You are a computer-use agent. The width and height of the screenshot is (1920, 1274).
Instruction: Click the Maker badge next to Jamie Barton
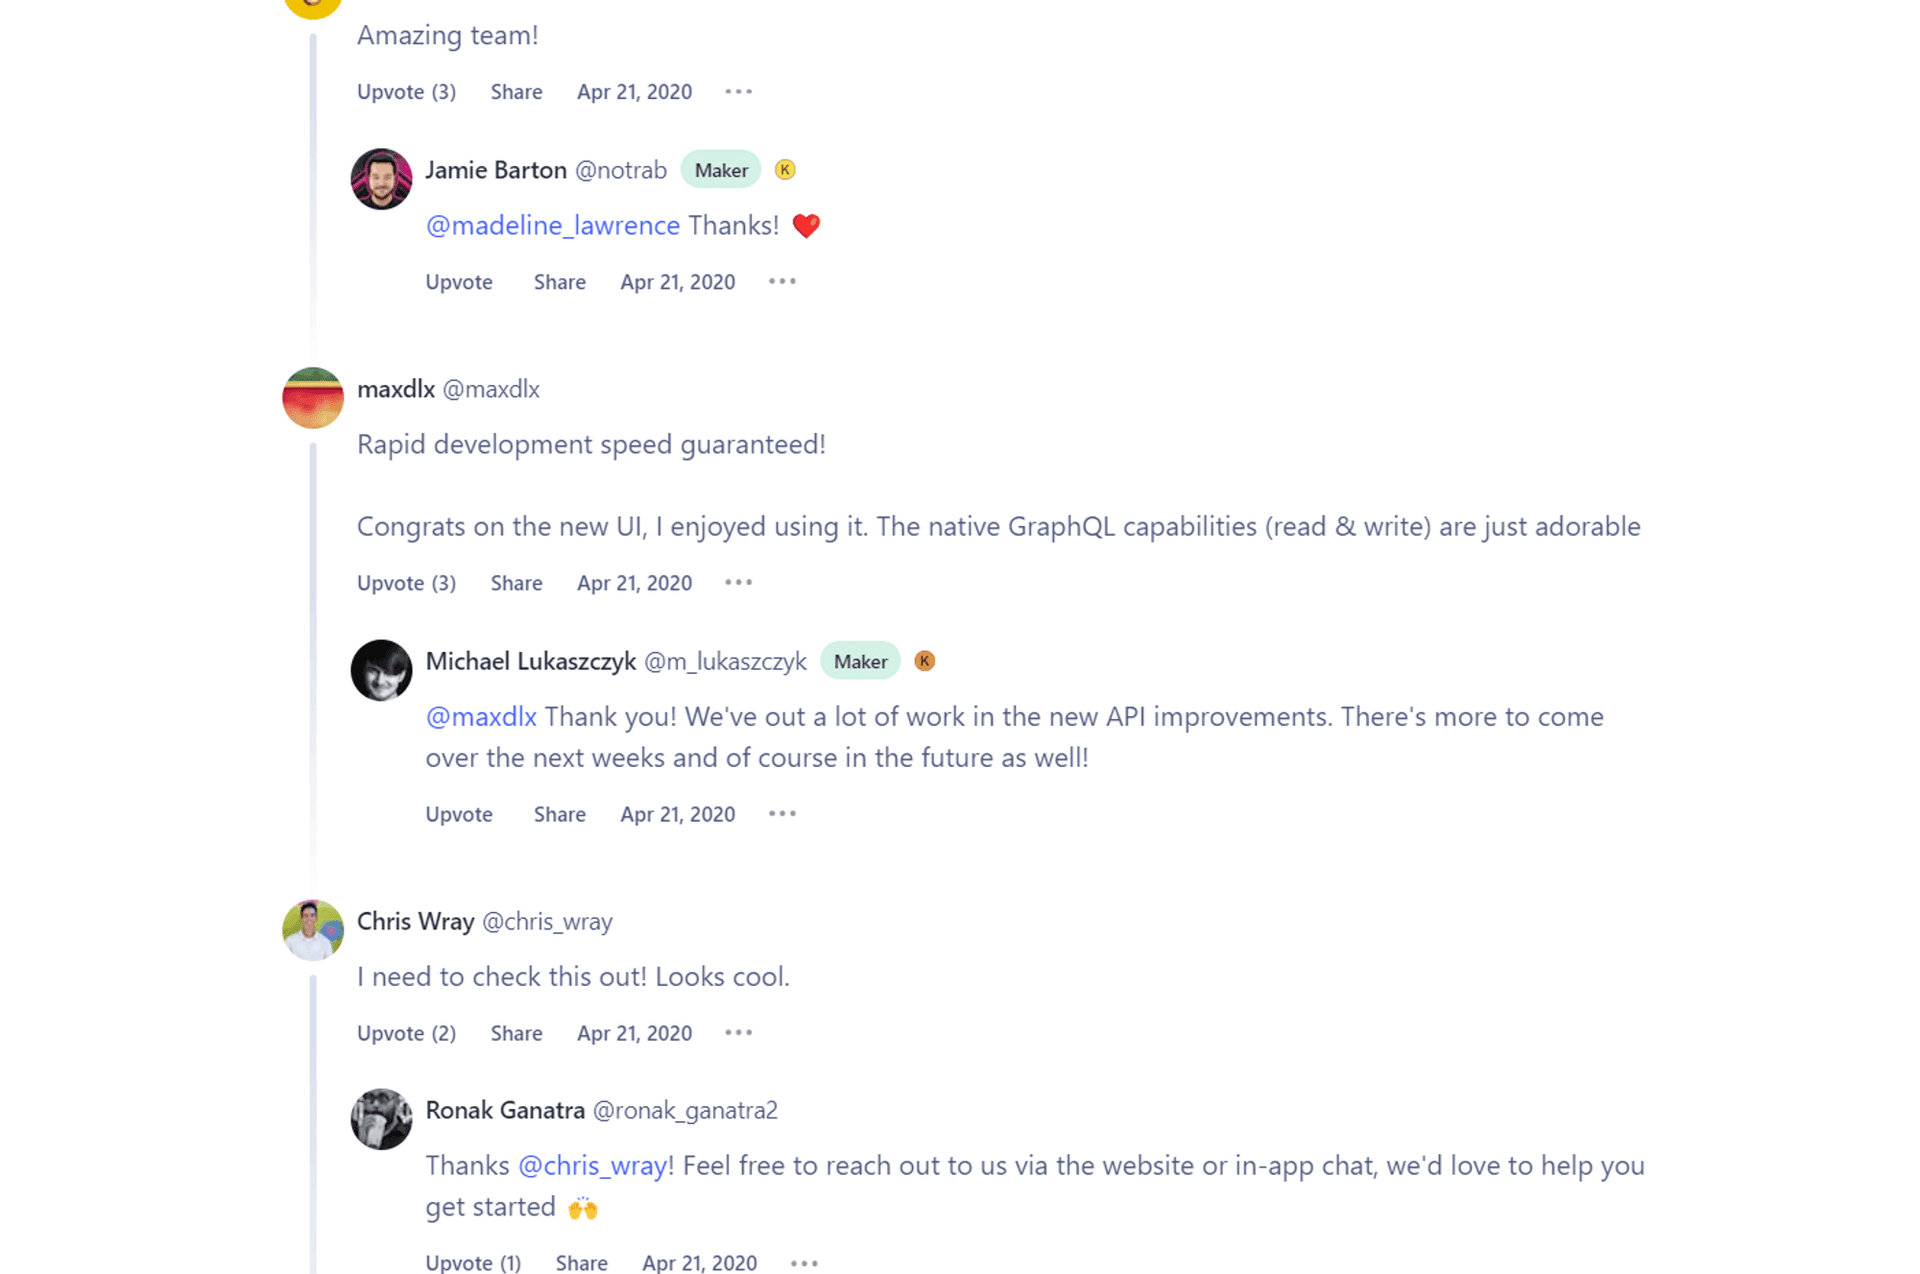tap(721, 170)
